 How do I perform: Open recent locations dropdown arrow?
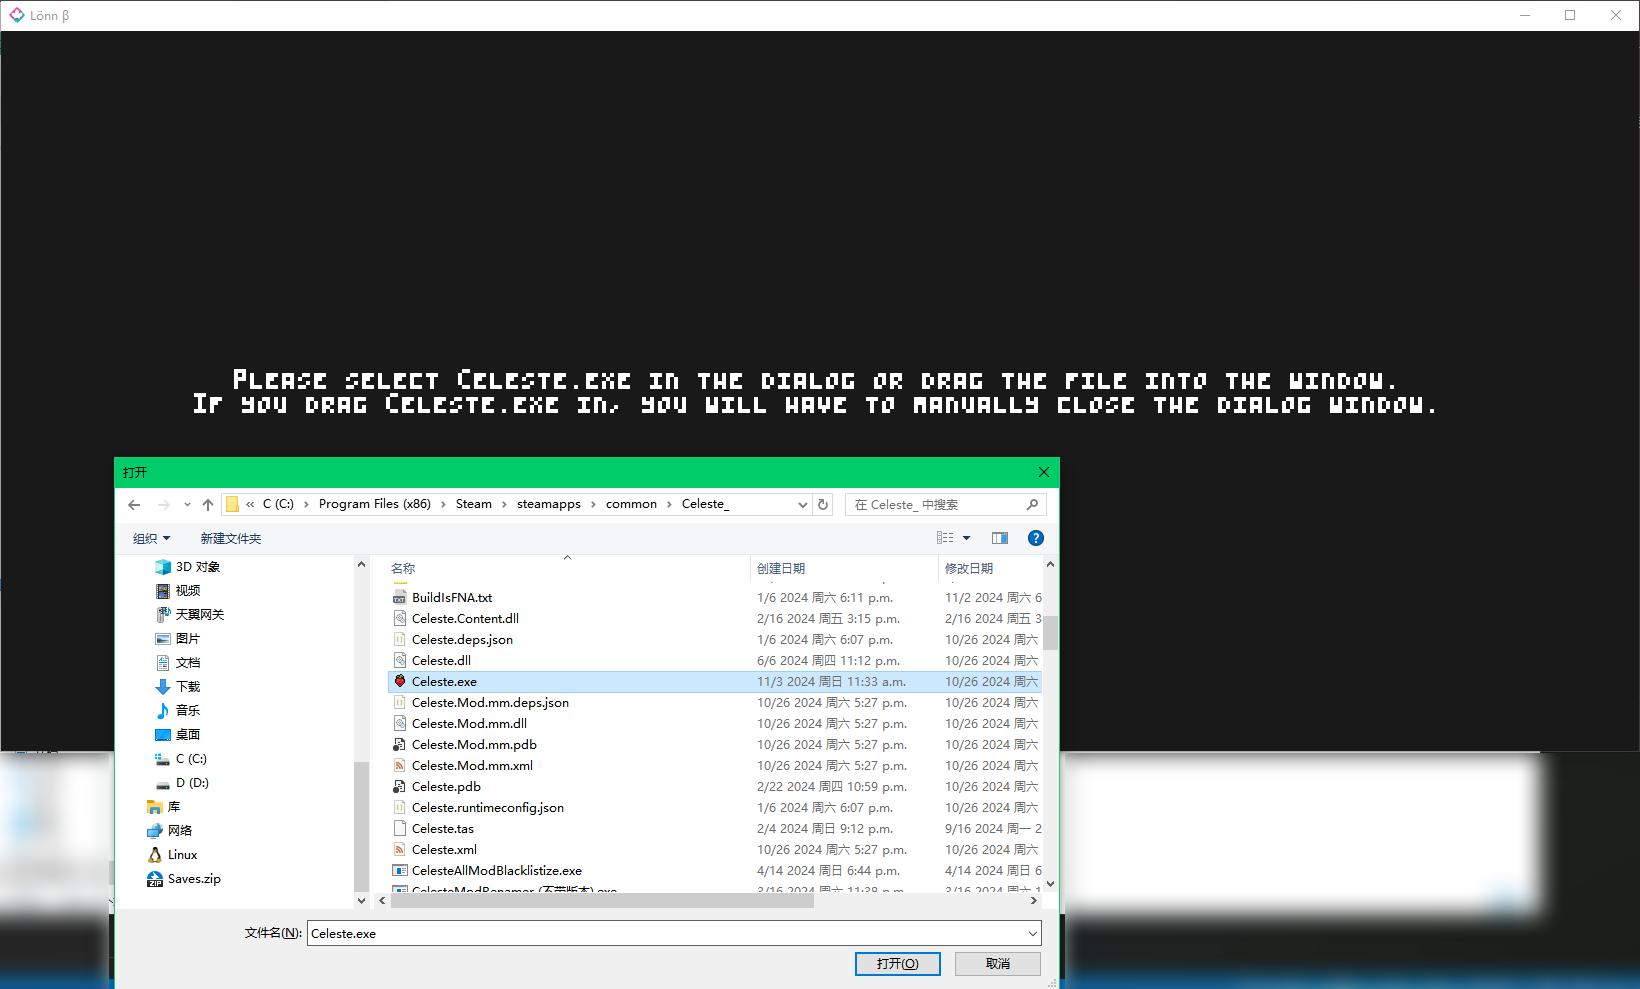(187, 505)
